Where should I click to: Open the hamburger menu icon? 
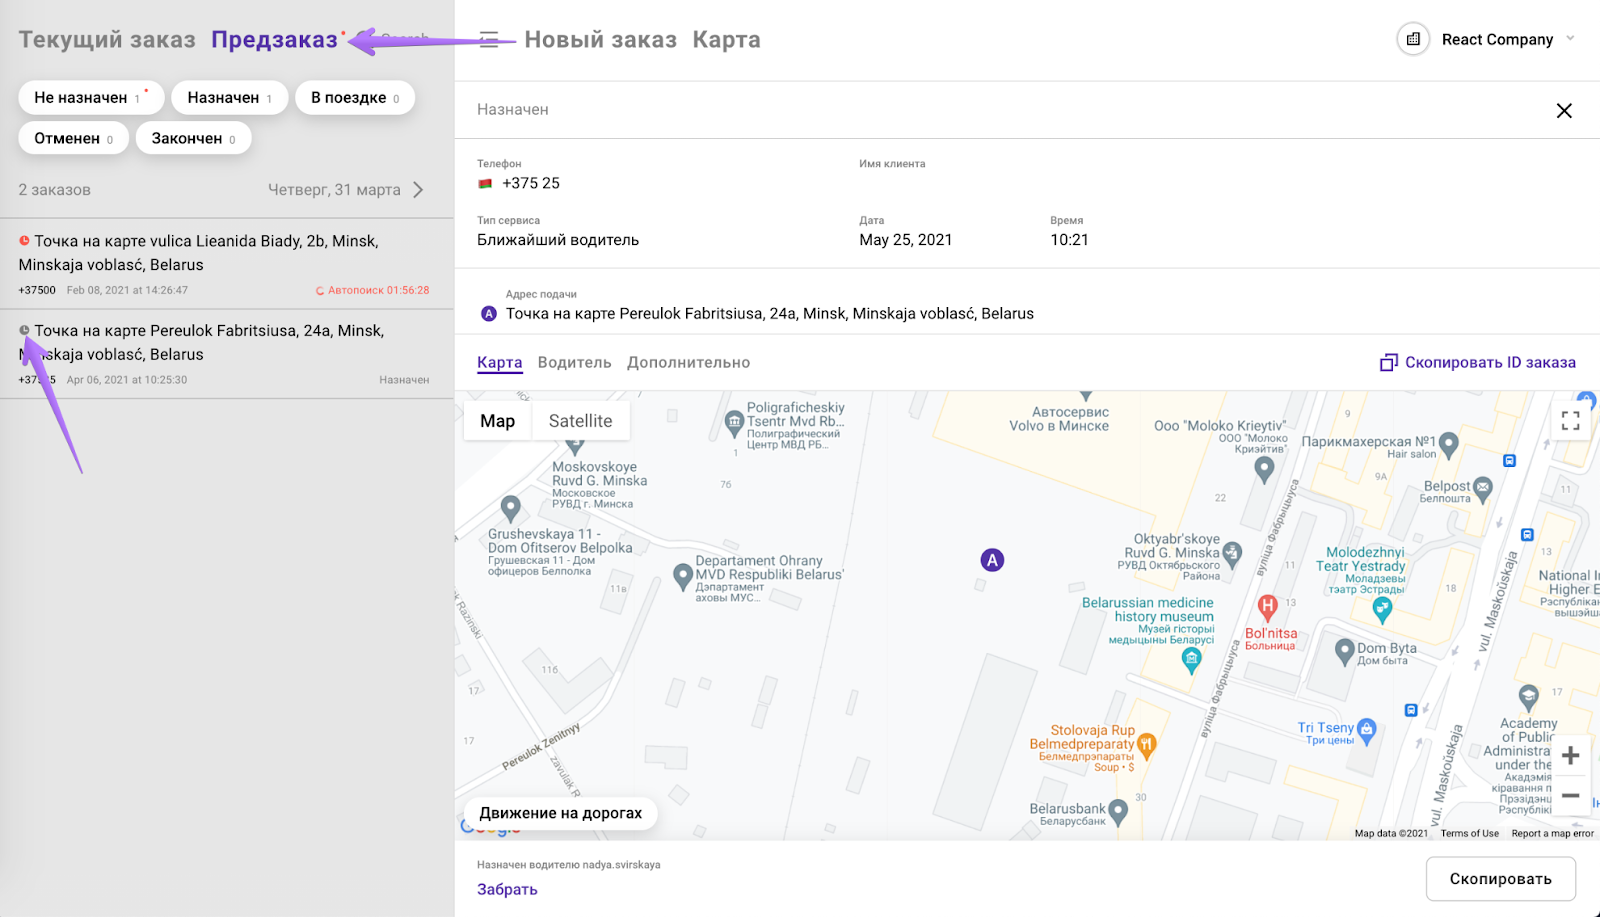coord(489,40)
